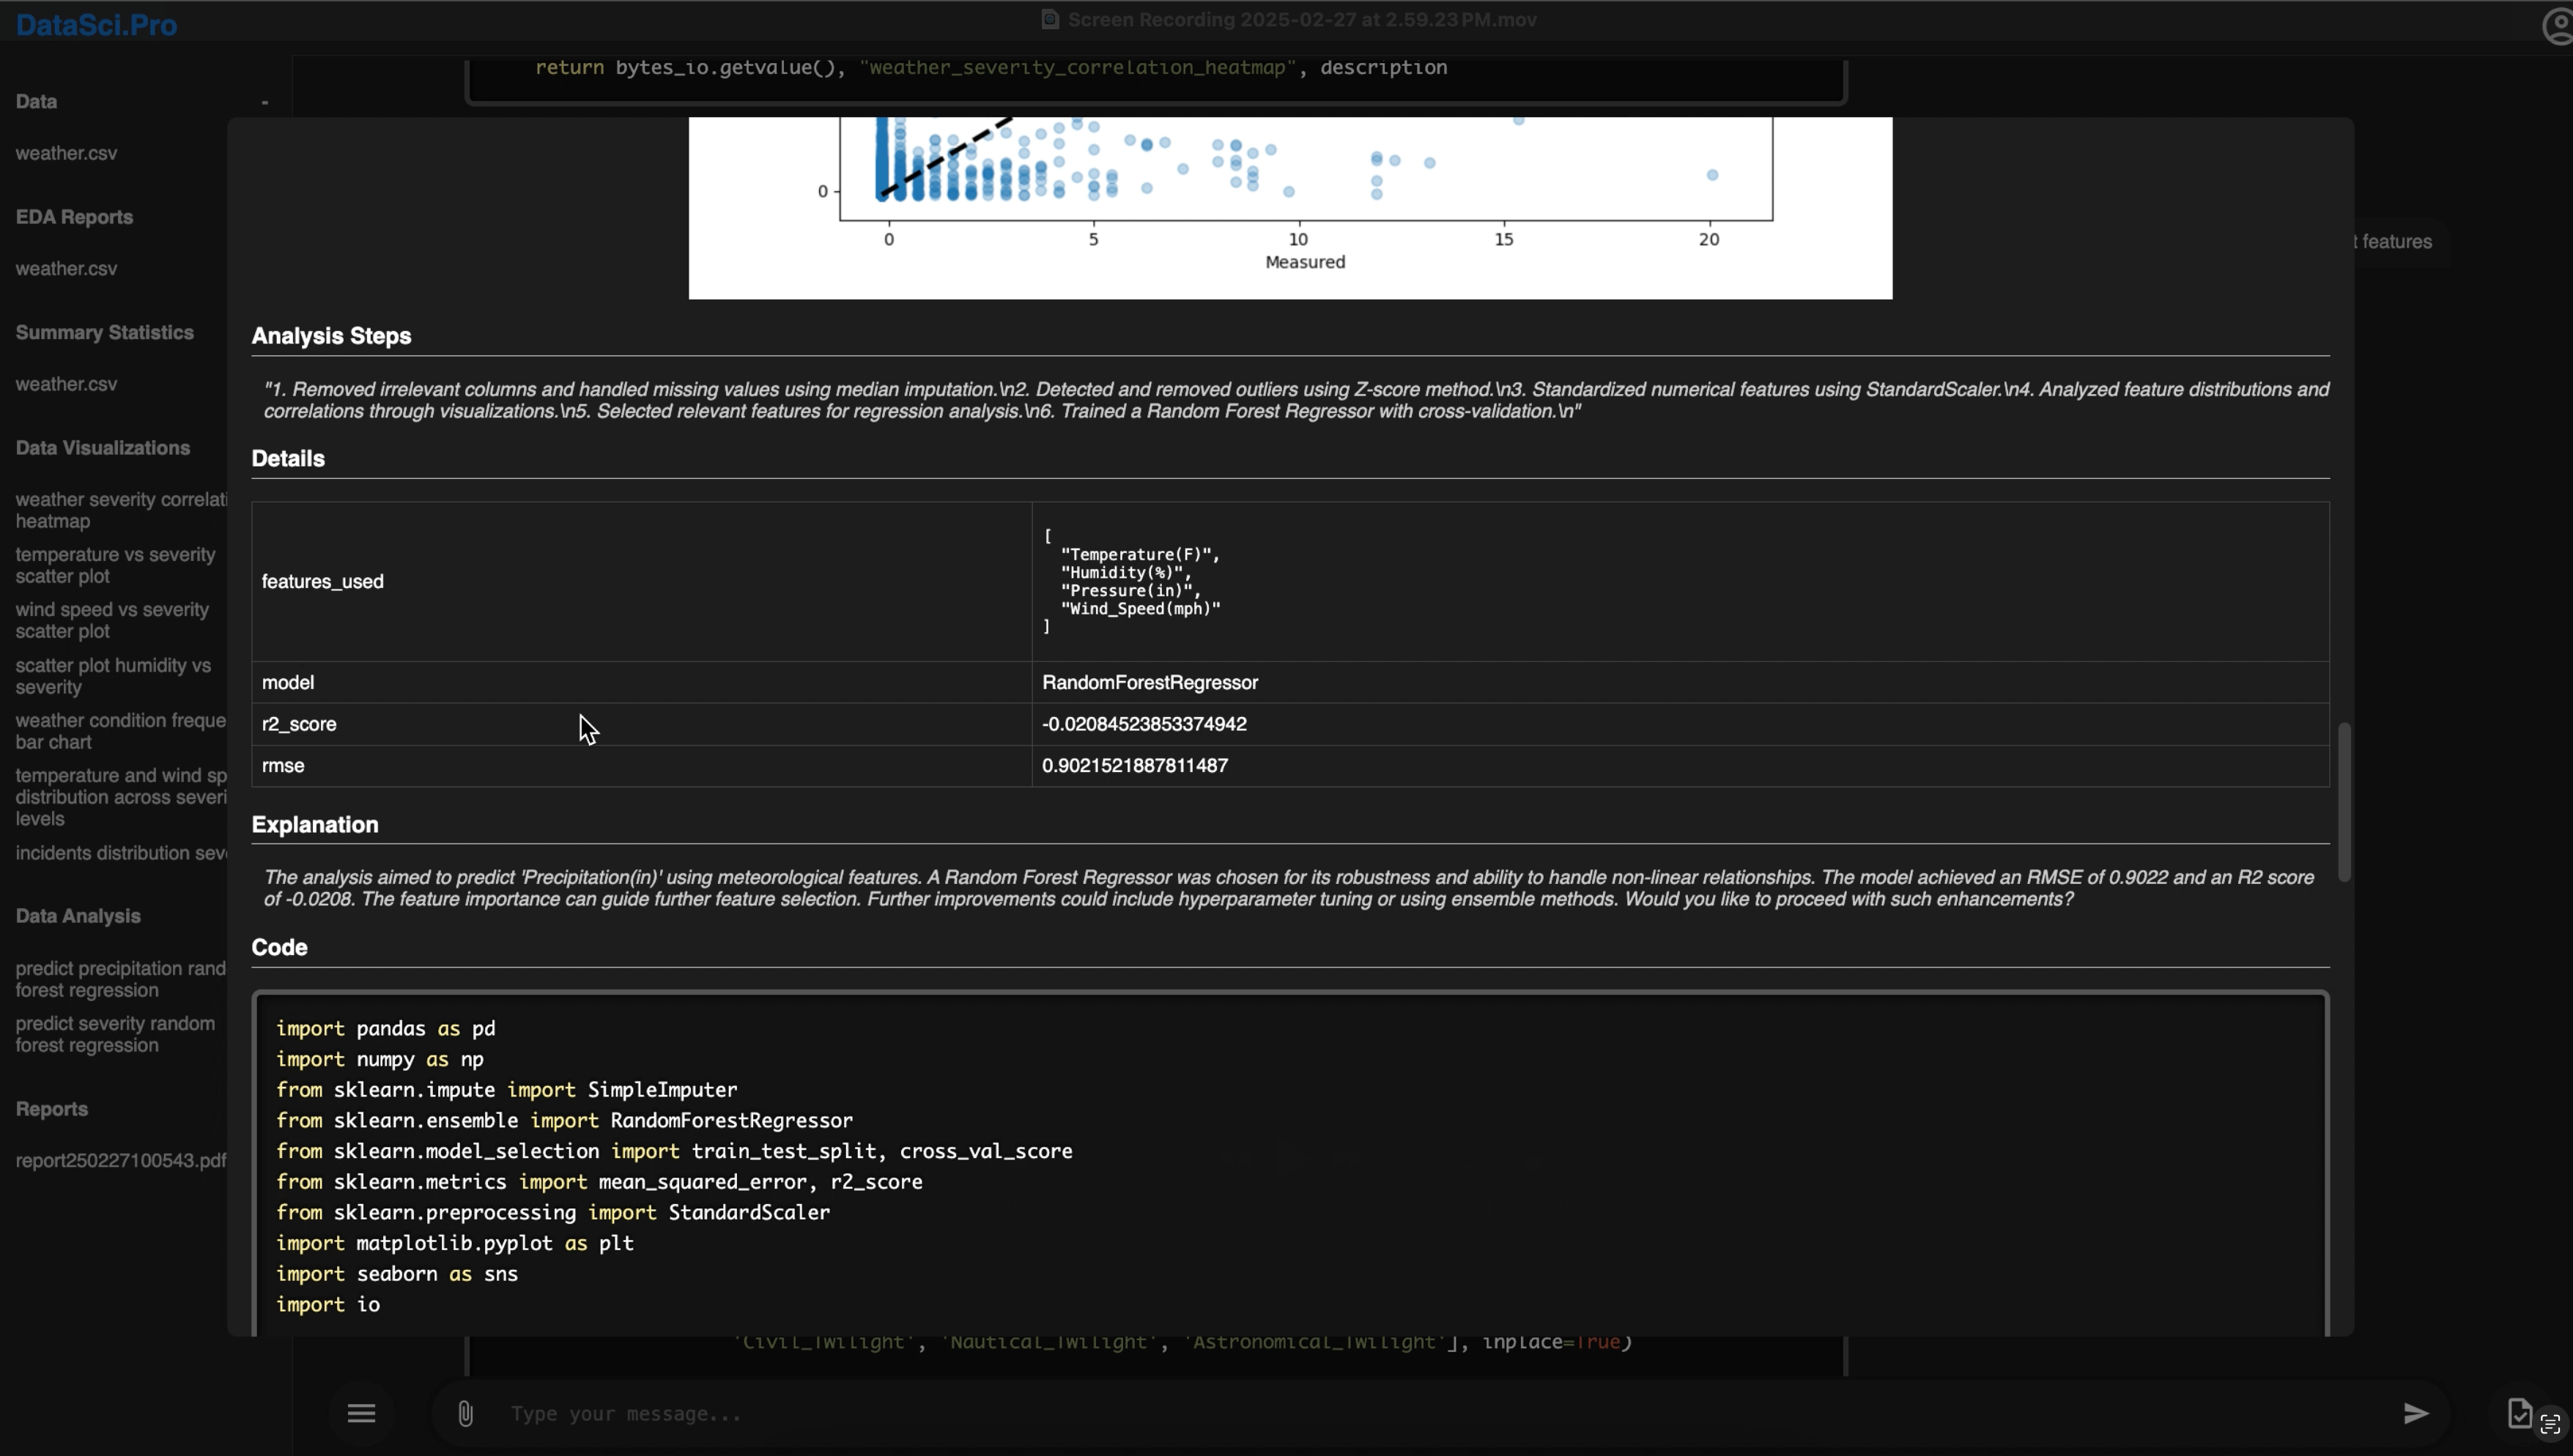Click the paperclip attachment icon
Viewport: 2573px width, 1456px height.
pos(465,1413)
